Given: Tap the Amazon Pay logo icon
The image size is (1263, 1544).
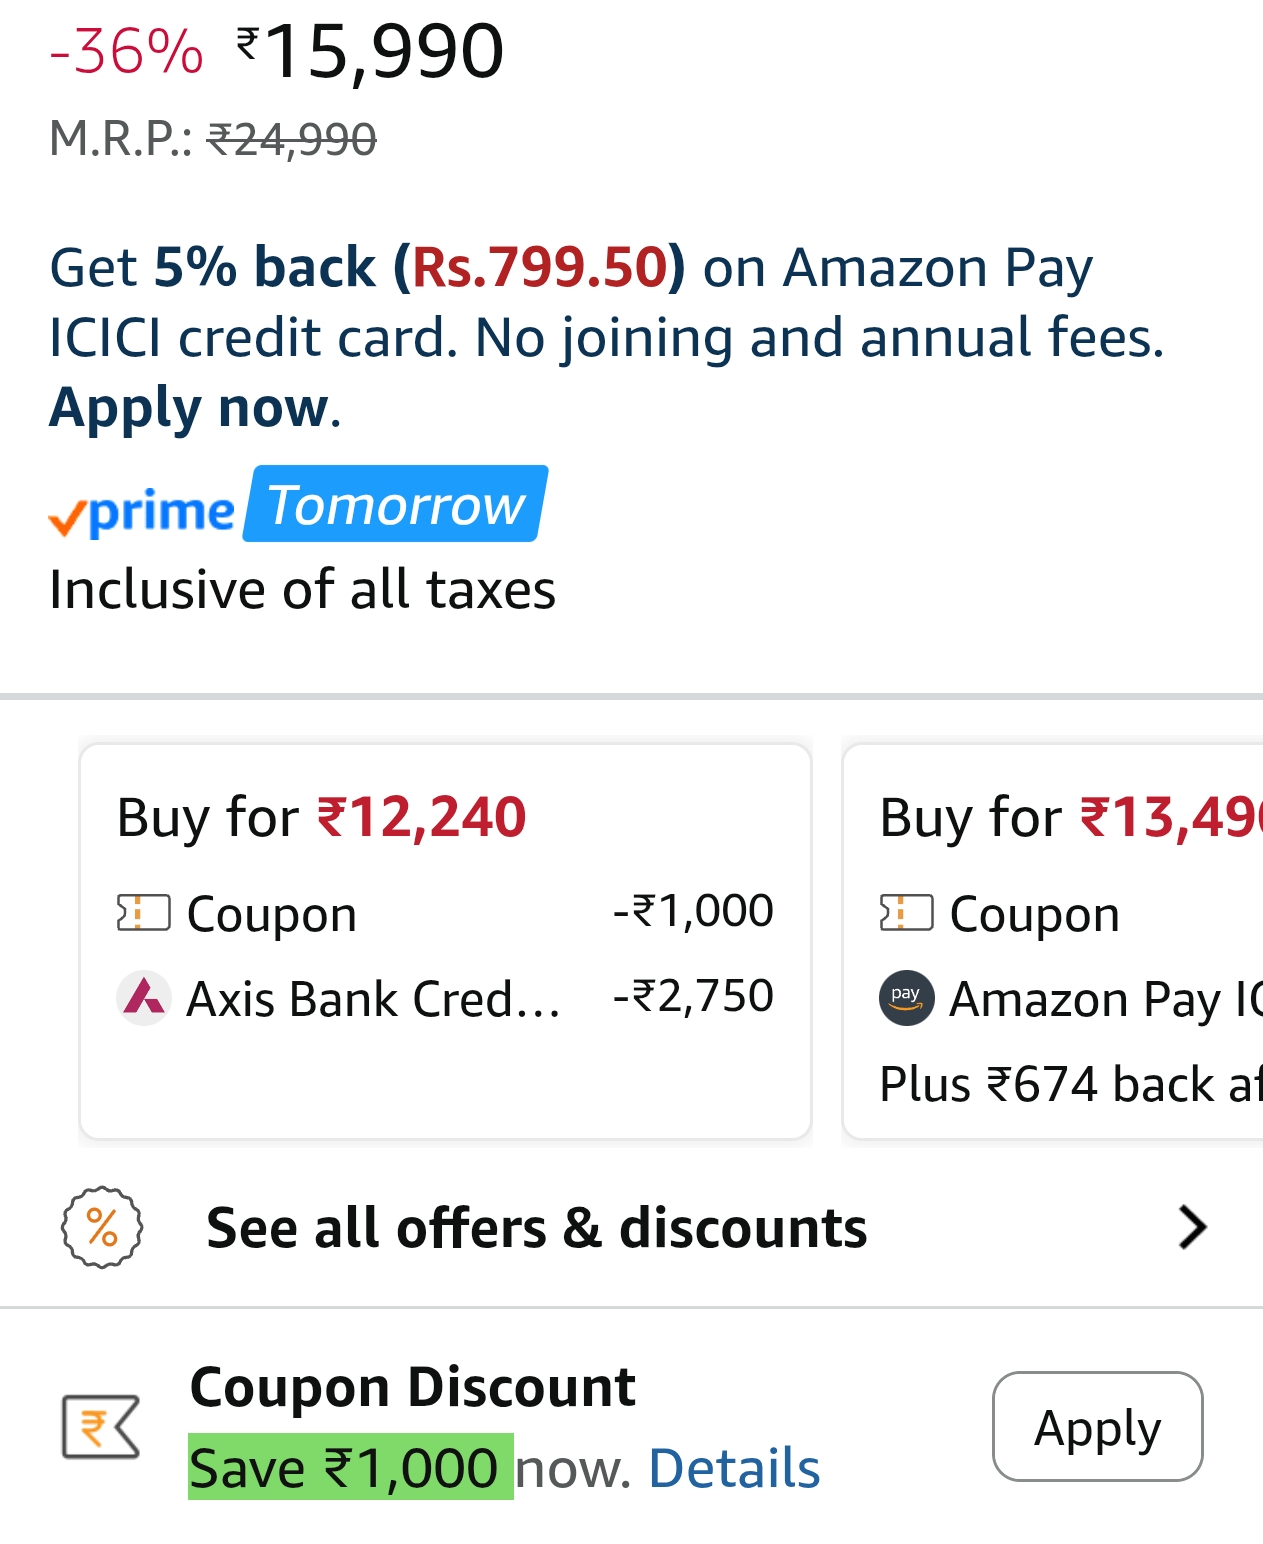Looking at the screenshot, I should [x=906, y=997].
